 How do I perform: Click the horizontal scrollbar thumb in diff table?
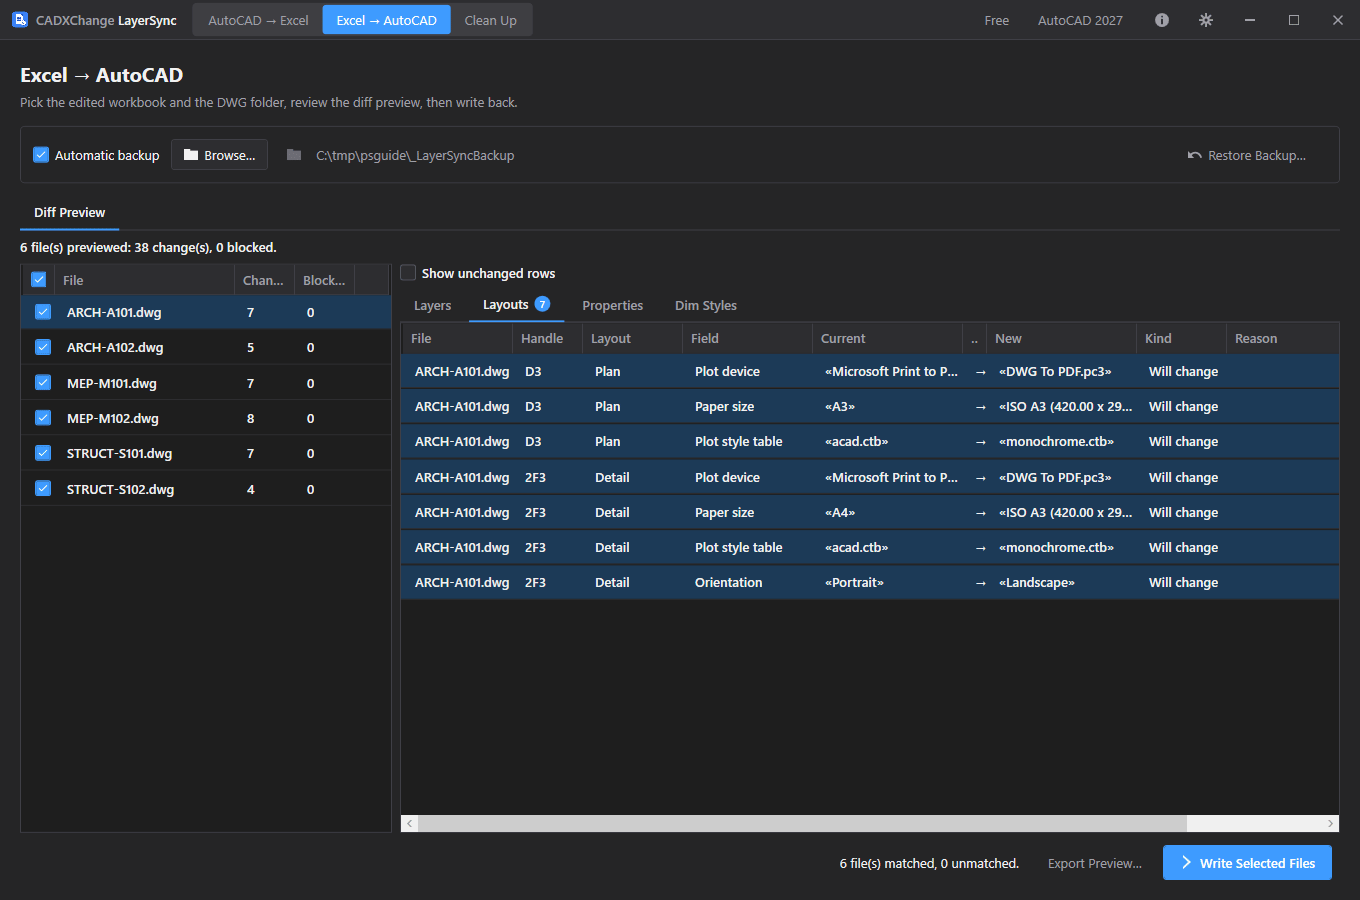pyautogui.click(x=803, y=823)
